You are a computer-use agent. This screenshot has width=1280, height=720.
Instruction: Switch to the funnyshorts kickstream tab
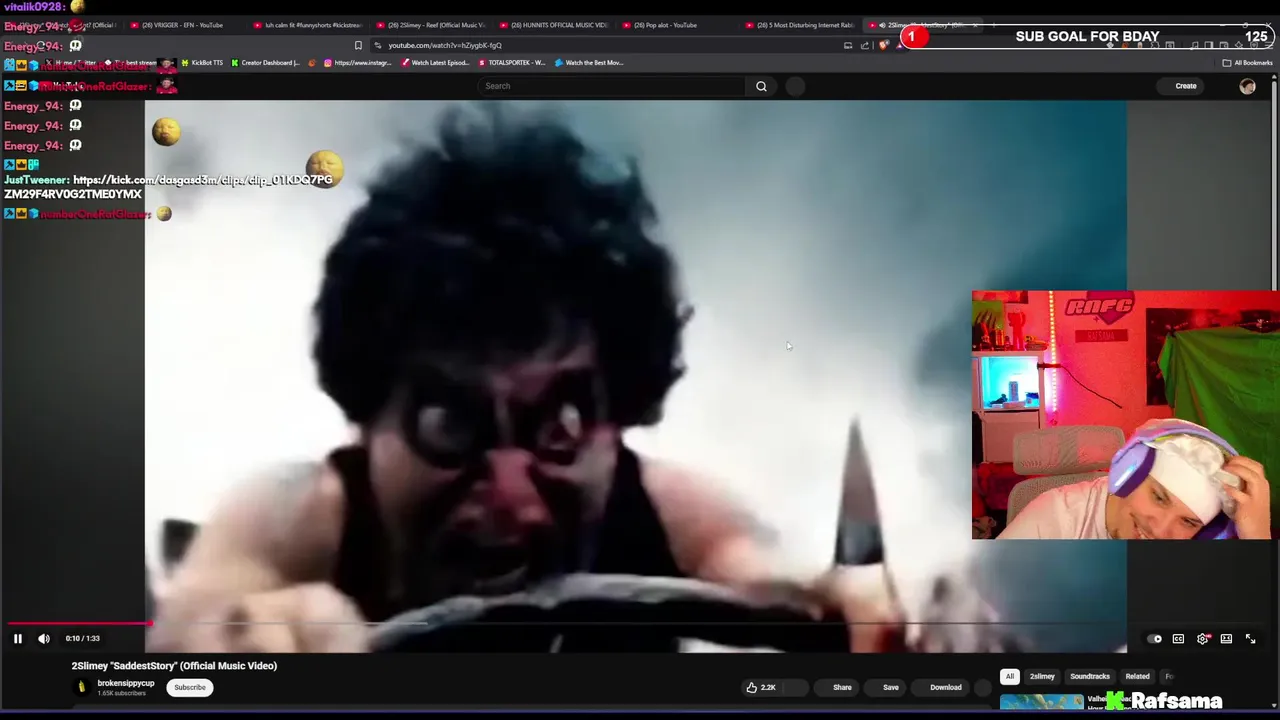click(308, 25)
